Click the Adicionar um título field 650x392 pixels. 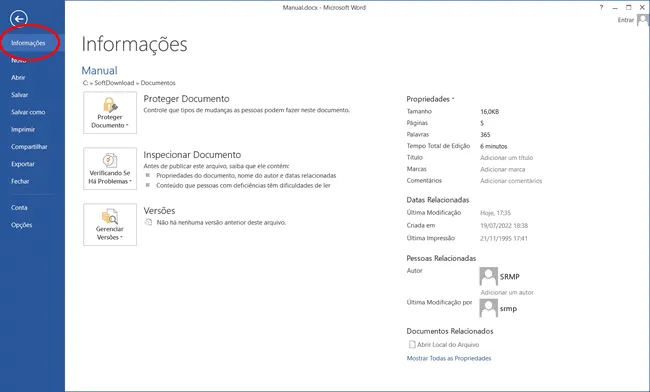(507, 158)
